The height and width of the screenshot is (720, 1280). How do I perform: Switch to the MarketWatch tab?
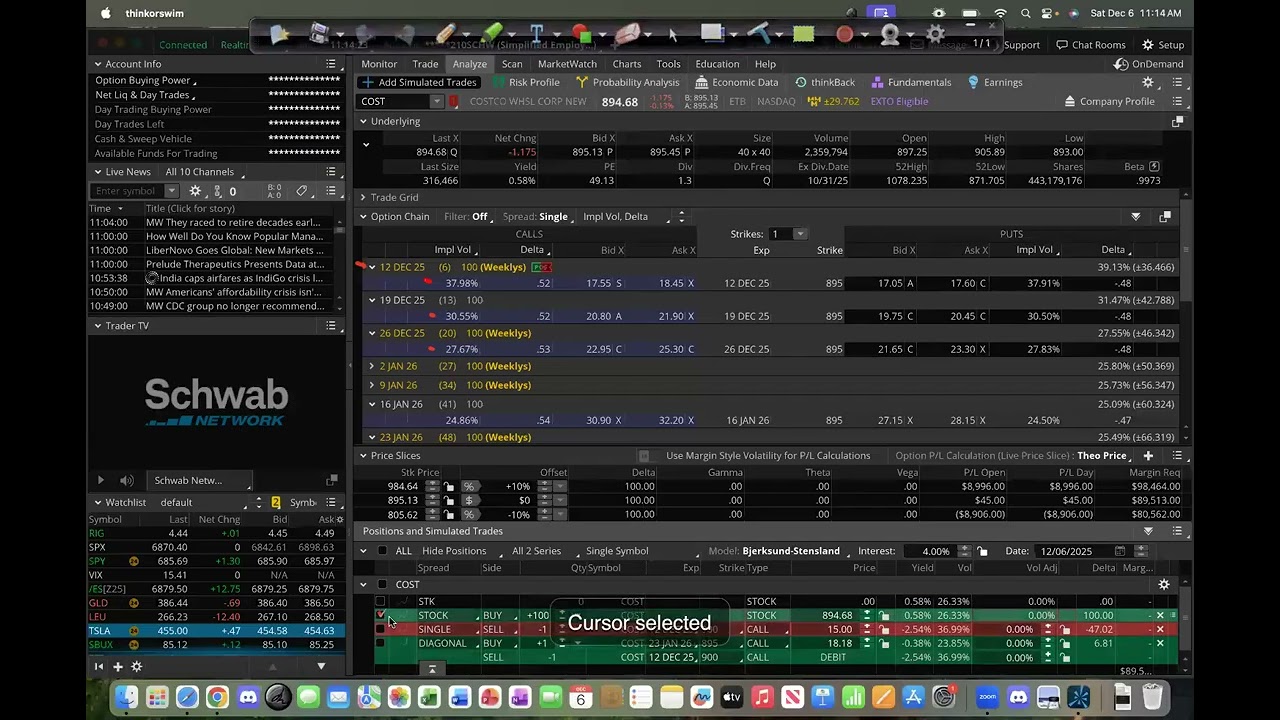pyautogui.click(x=567, y=64)
